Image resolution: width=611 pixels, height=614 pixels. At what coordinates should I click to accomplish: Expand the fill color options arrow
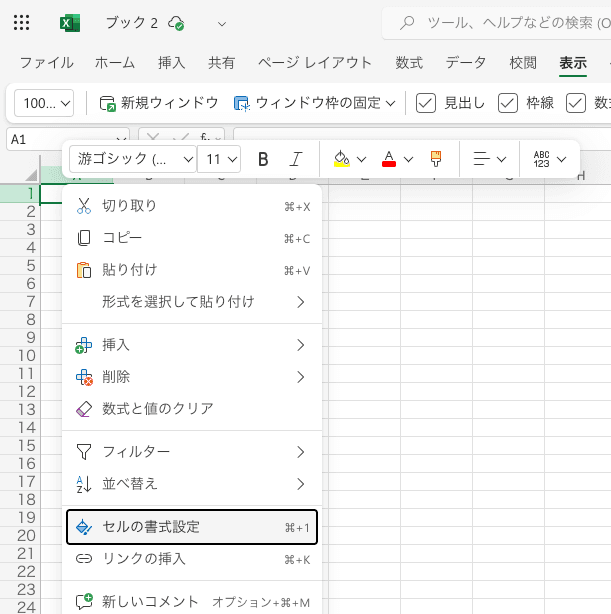[362, 159]
